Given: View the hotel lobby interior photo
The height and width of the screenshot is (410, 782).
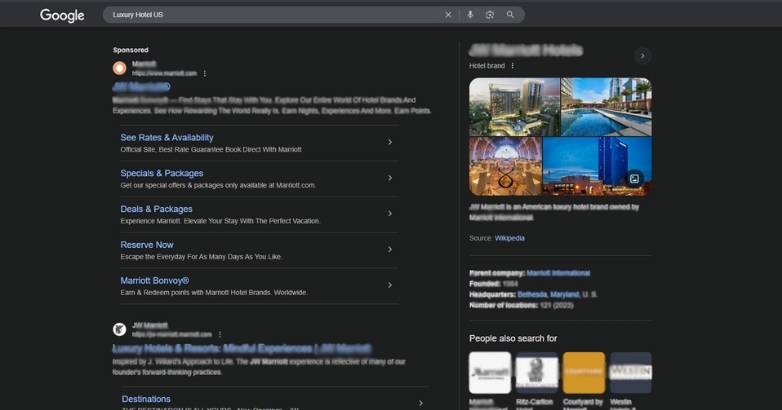Looking at the screenshot, I should coord(505,167).
